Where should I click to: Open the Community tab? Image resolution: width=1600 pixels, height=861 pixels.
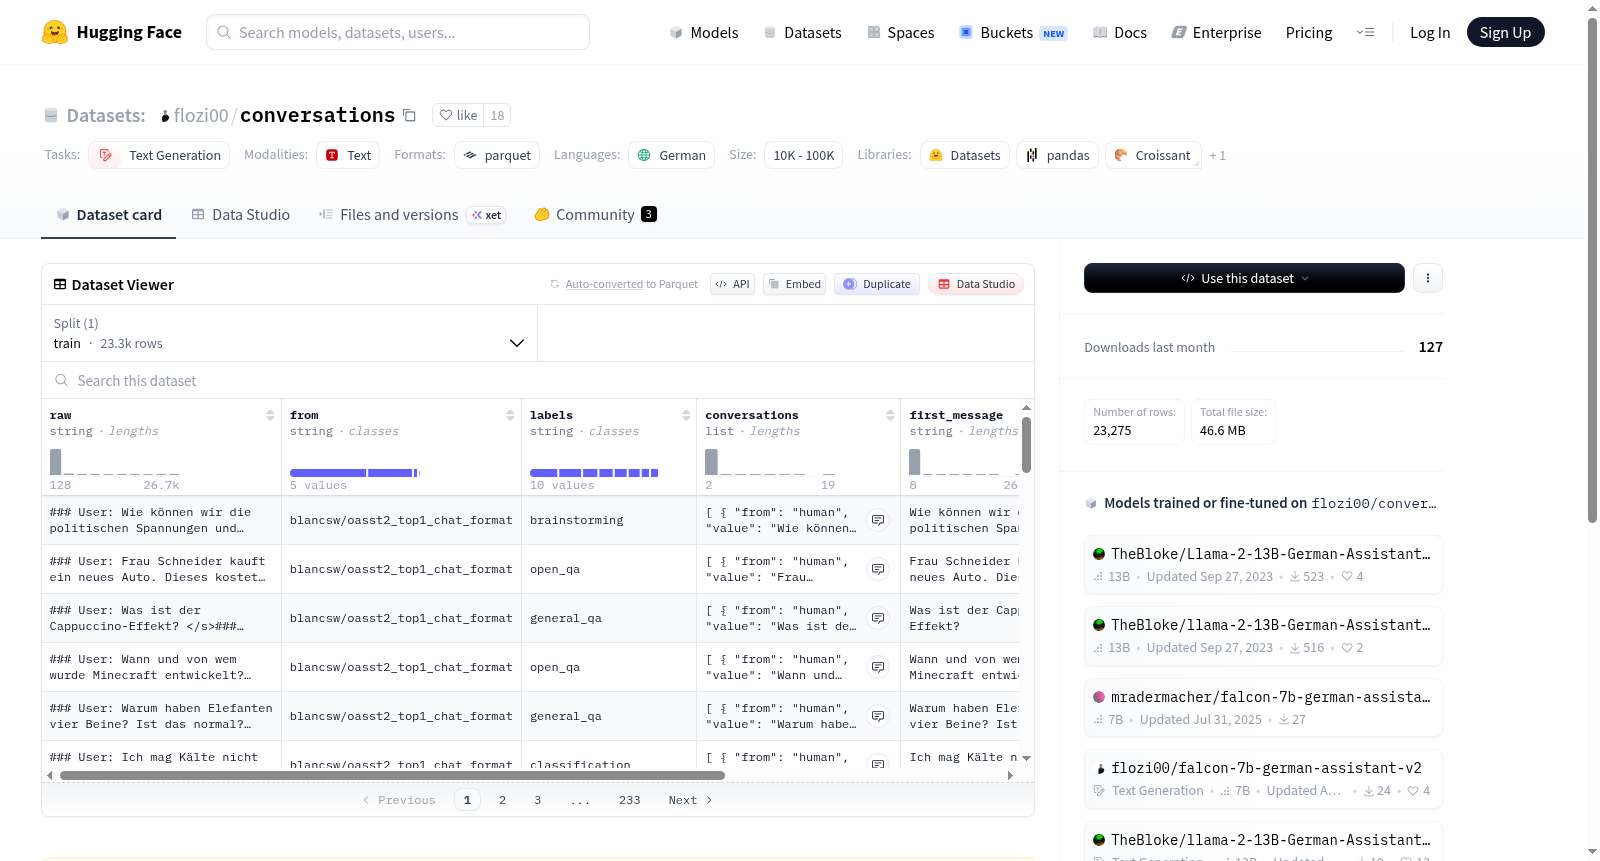coord(595,214)
